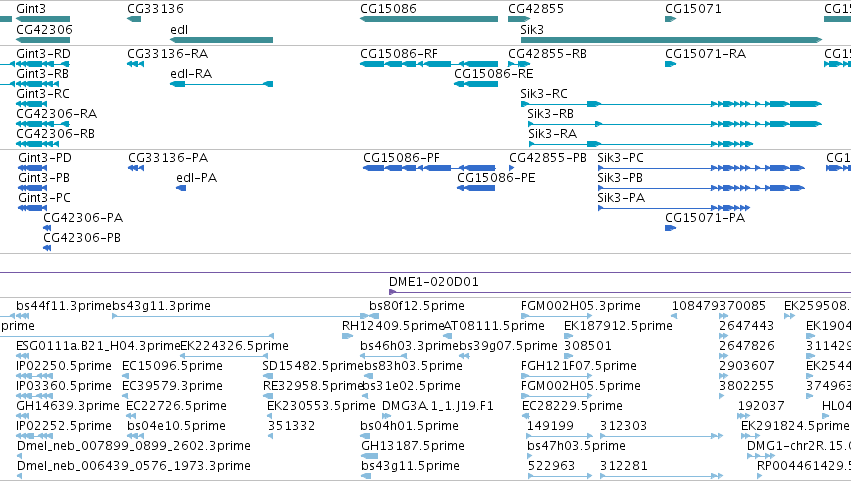
Task: Click the CG42306-RB transcript label
Action: 55,134
